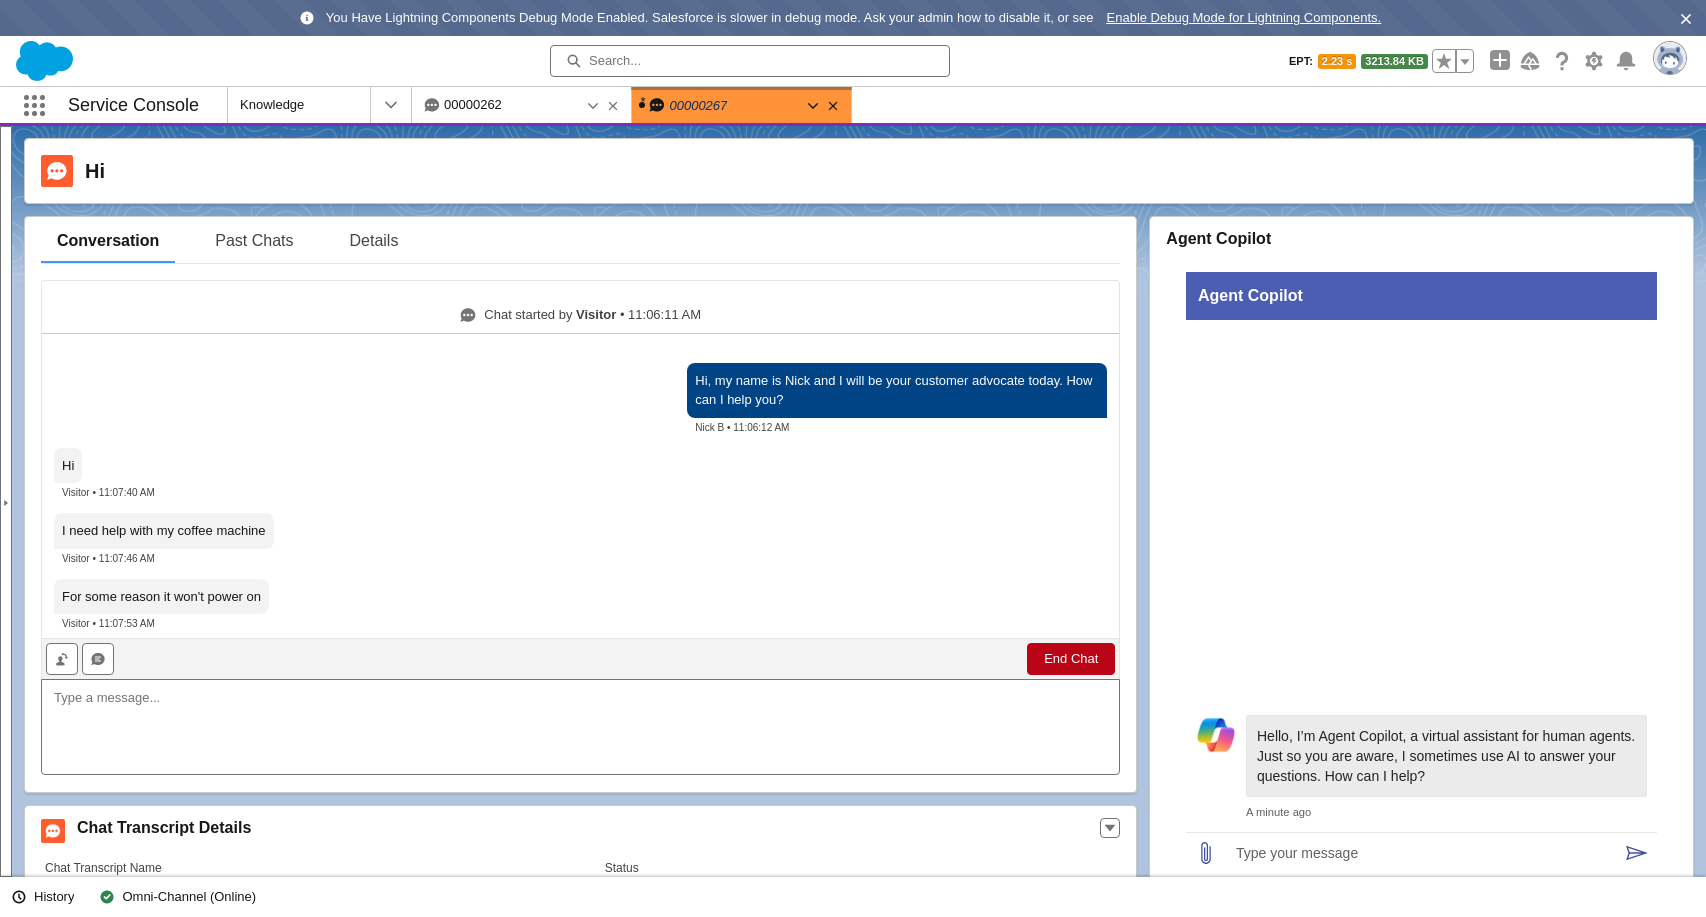
Task: Switch to the Details tab
Action: [x=373, y=240]
